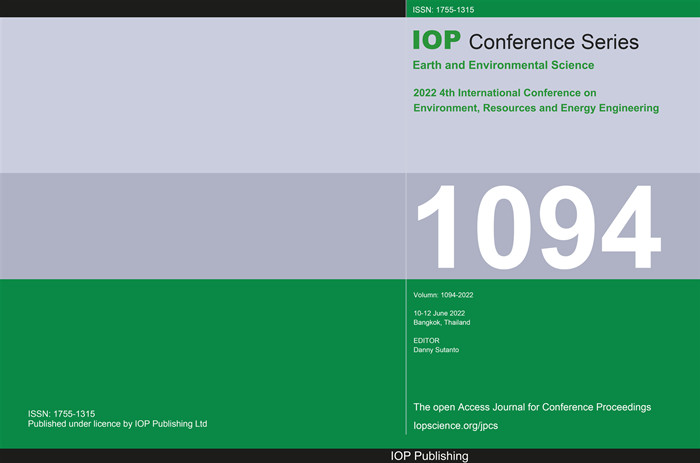Click 'Earth and Environmental Science' subtitle
The width and height of the screenshot is (700, 463).
503,65
